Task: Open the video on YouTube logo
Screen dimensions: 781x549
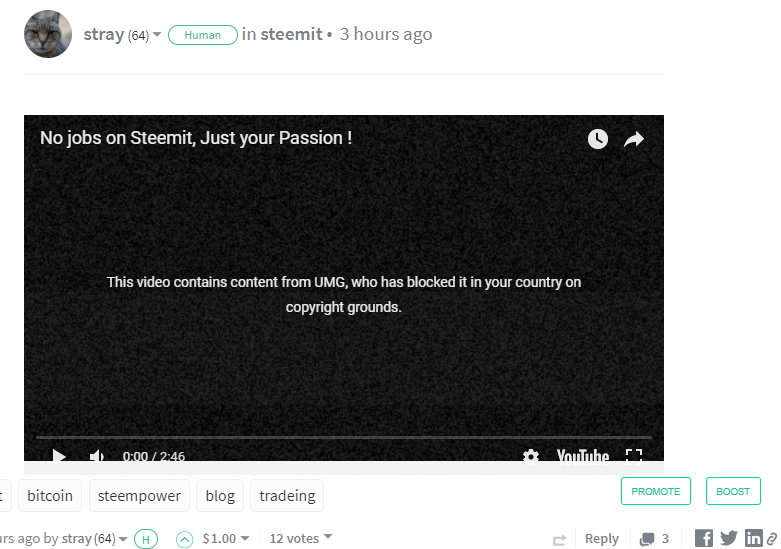Action: coord(583,456)
